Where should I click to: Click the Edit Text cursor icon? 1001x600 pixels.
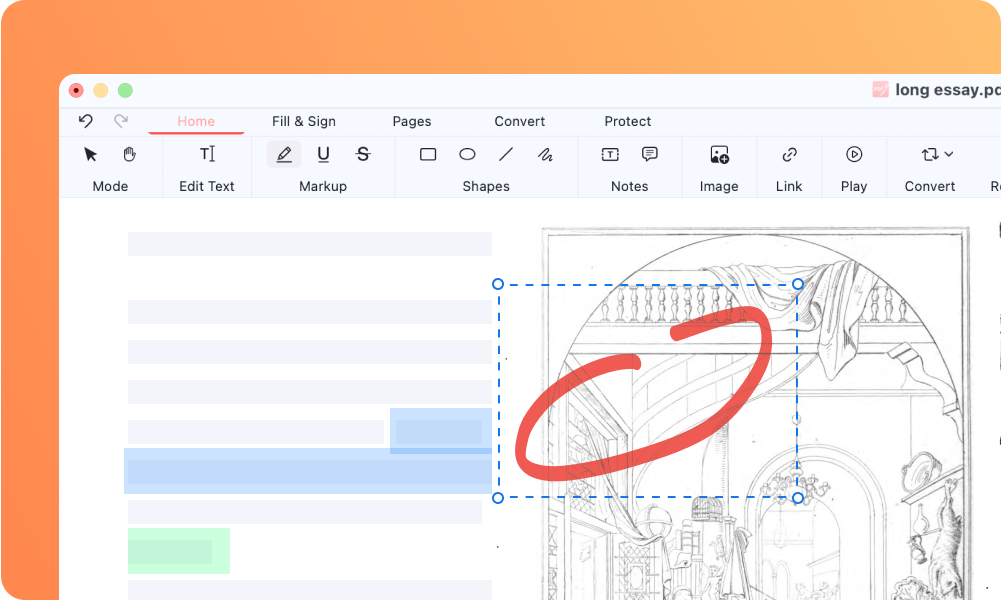[x=207, y=154]
